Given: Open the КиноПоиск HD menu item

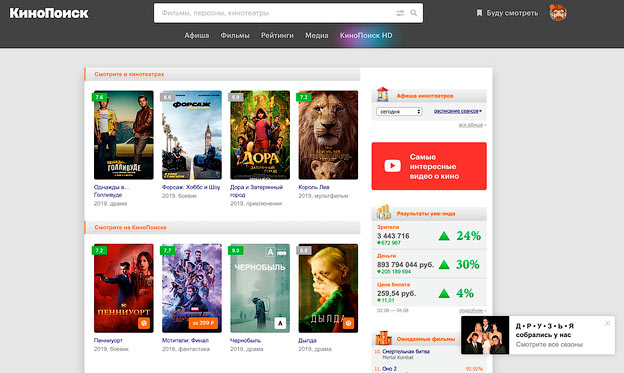Looking at the screenshot, I should coord(366,35).
